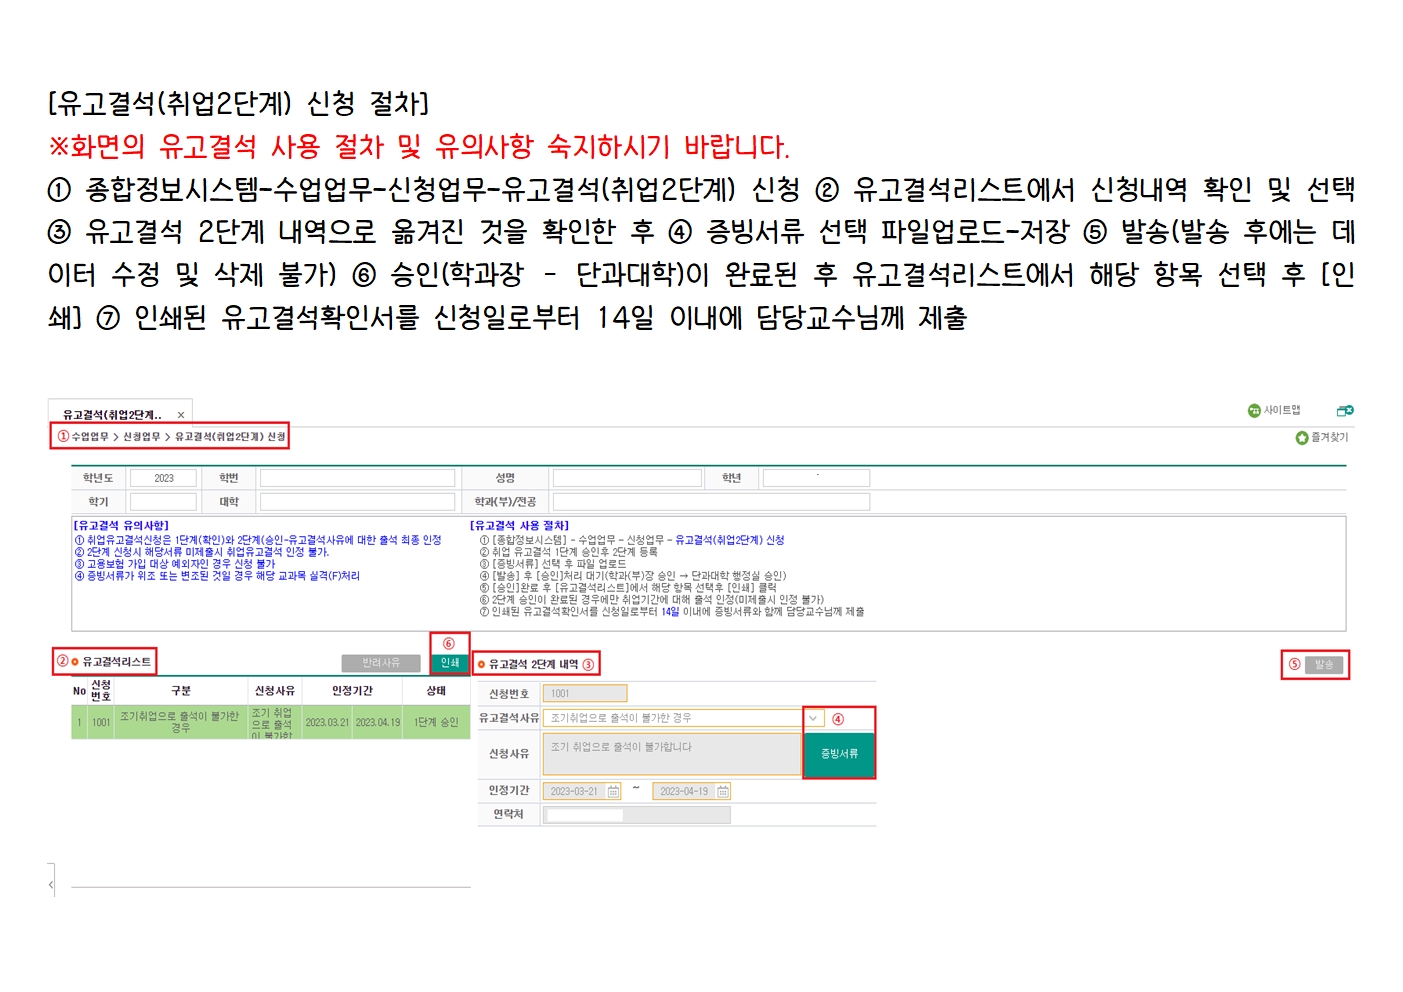Screen dimensions: 1403x992
Task: Select row 1001 in the 유고결석리스트 table
Action: [270, 723]
